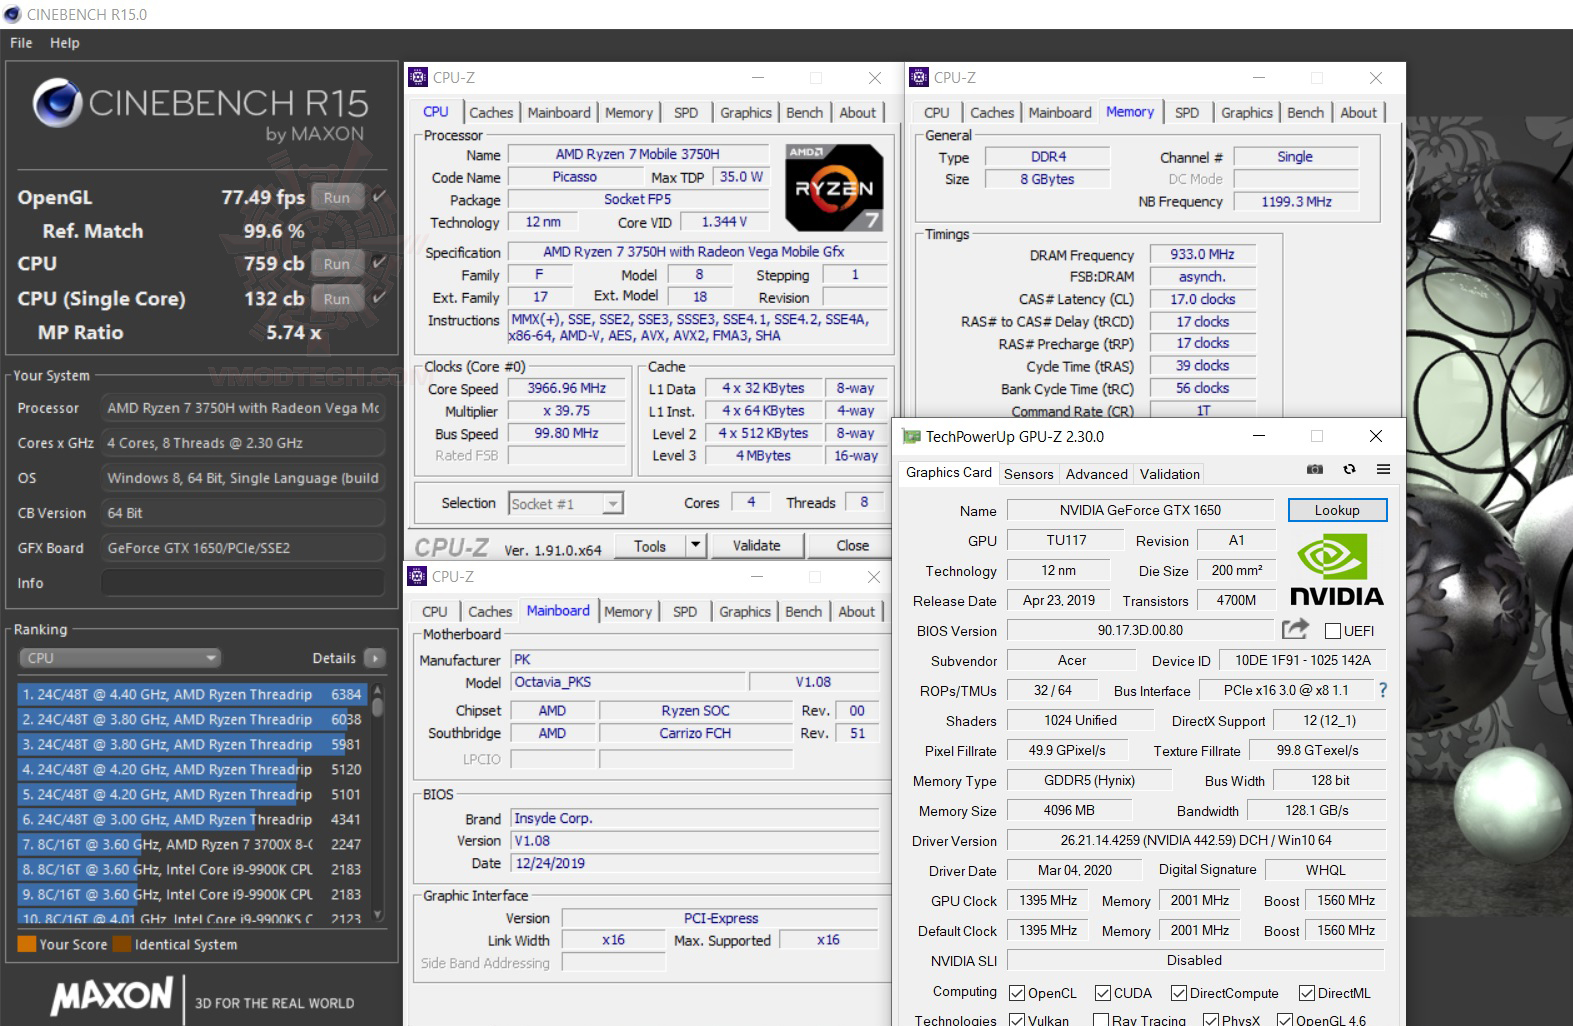Select ranking row 7 Ryzen 7 3700X
This screenshot has width=1573, height=1026.
pyautogui.click(x=192, y=844)
